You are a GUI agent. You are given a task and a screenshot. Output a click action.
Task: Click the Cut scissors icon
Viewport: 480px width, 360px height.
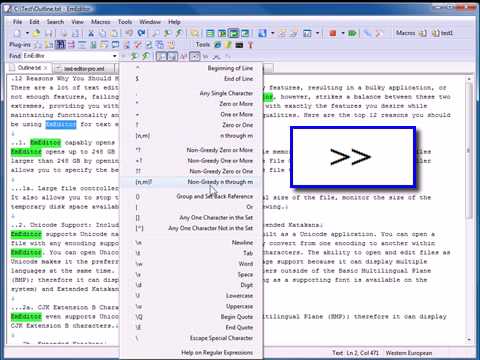(91, 33)
